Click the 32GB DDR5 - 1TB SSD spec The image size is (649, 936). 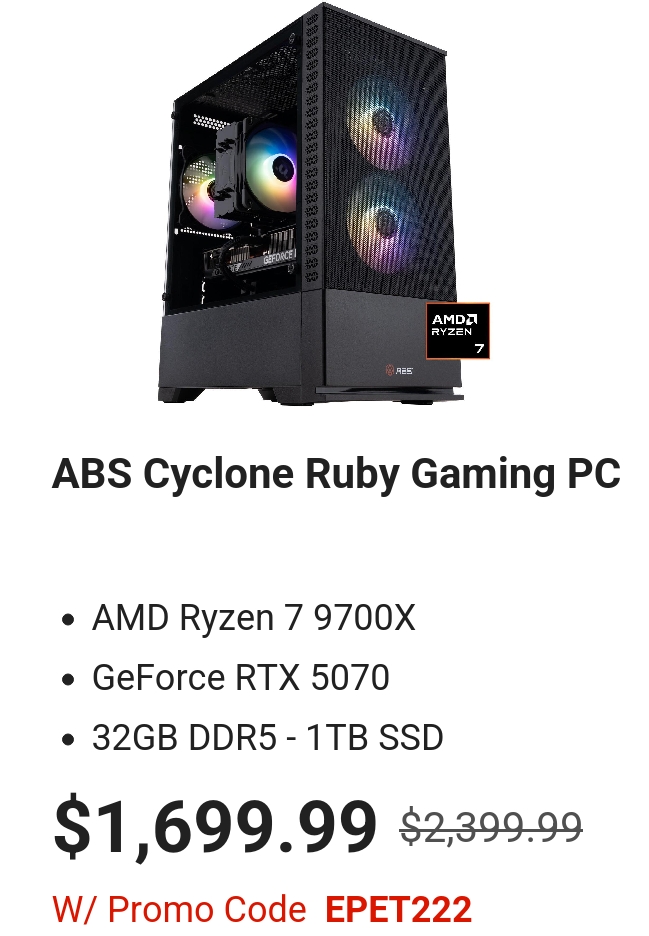tap(267, 737)
